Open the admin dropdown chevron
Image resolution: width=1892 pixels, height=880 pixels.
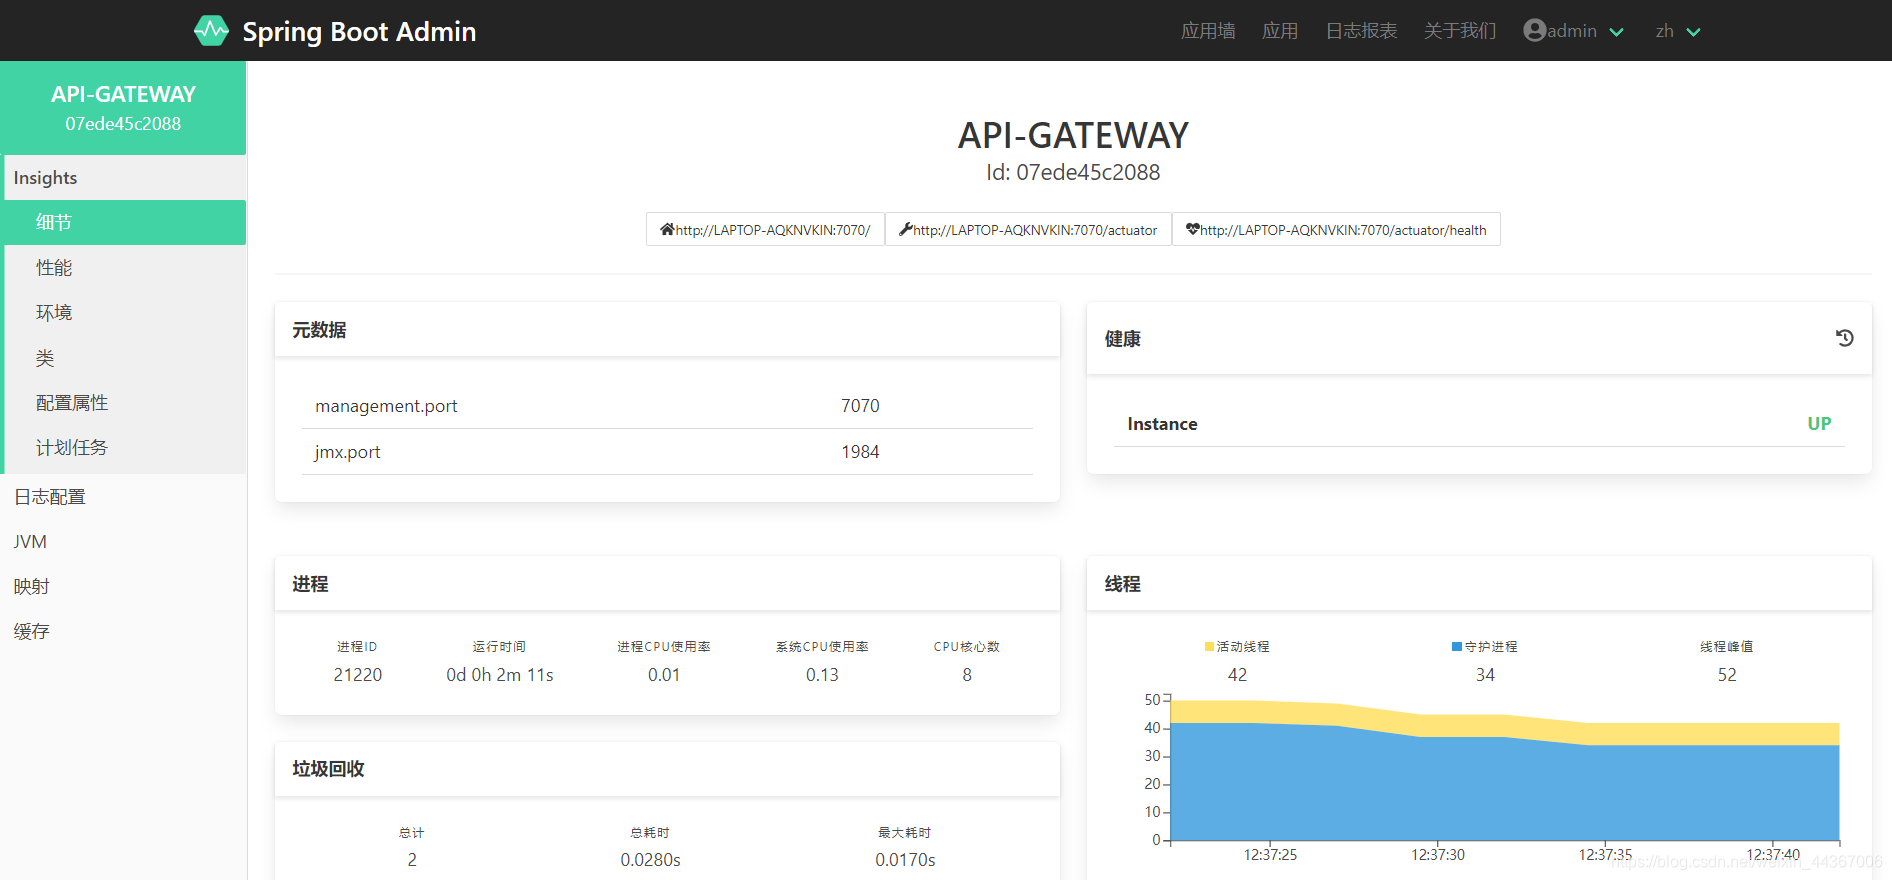coord(1616,32)
